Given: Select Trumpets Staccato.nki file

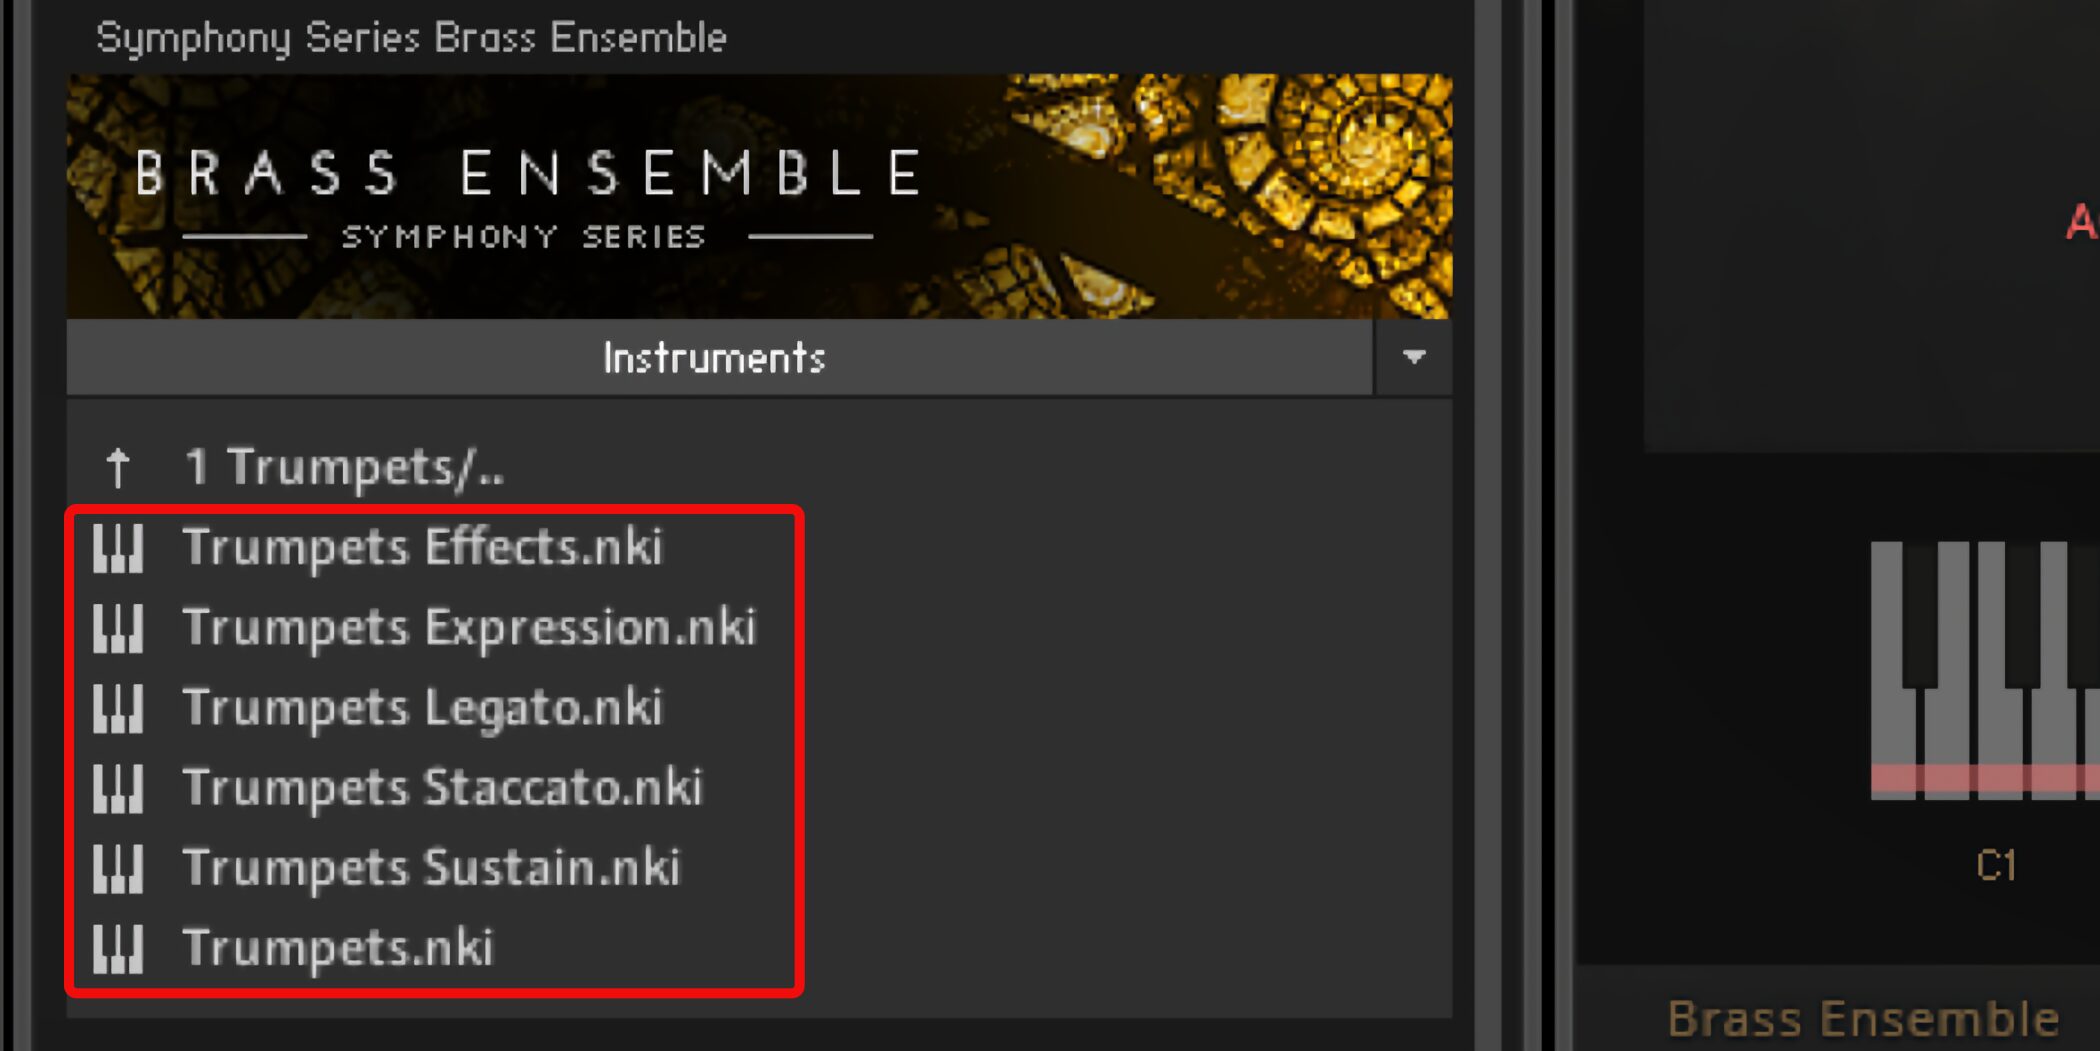Looking at the screenshot, I should [x=443, y=788].
